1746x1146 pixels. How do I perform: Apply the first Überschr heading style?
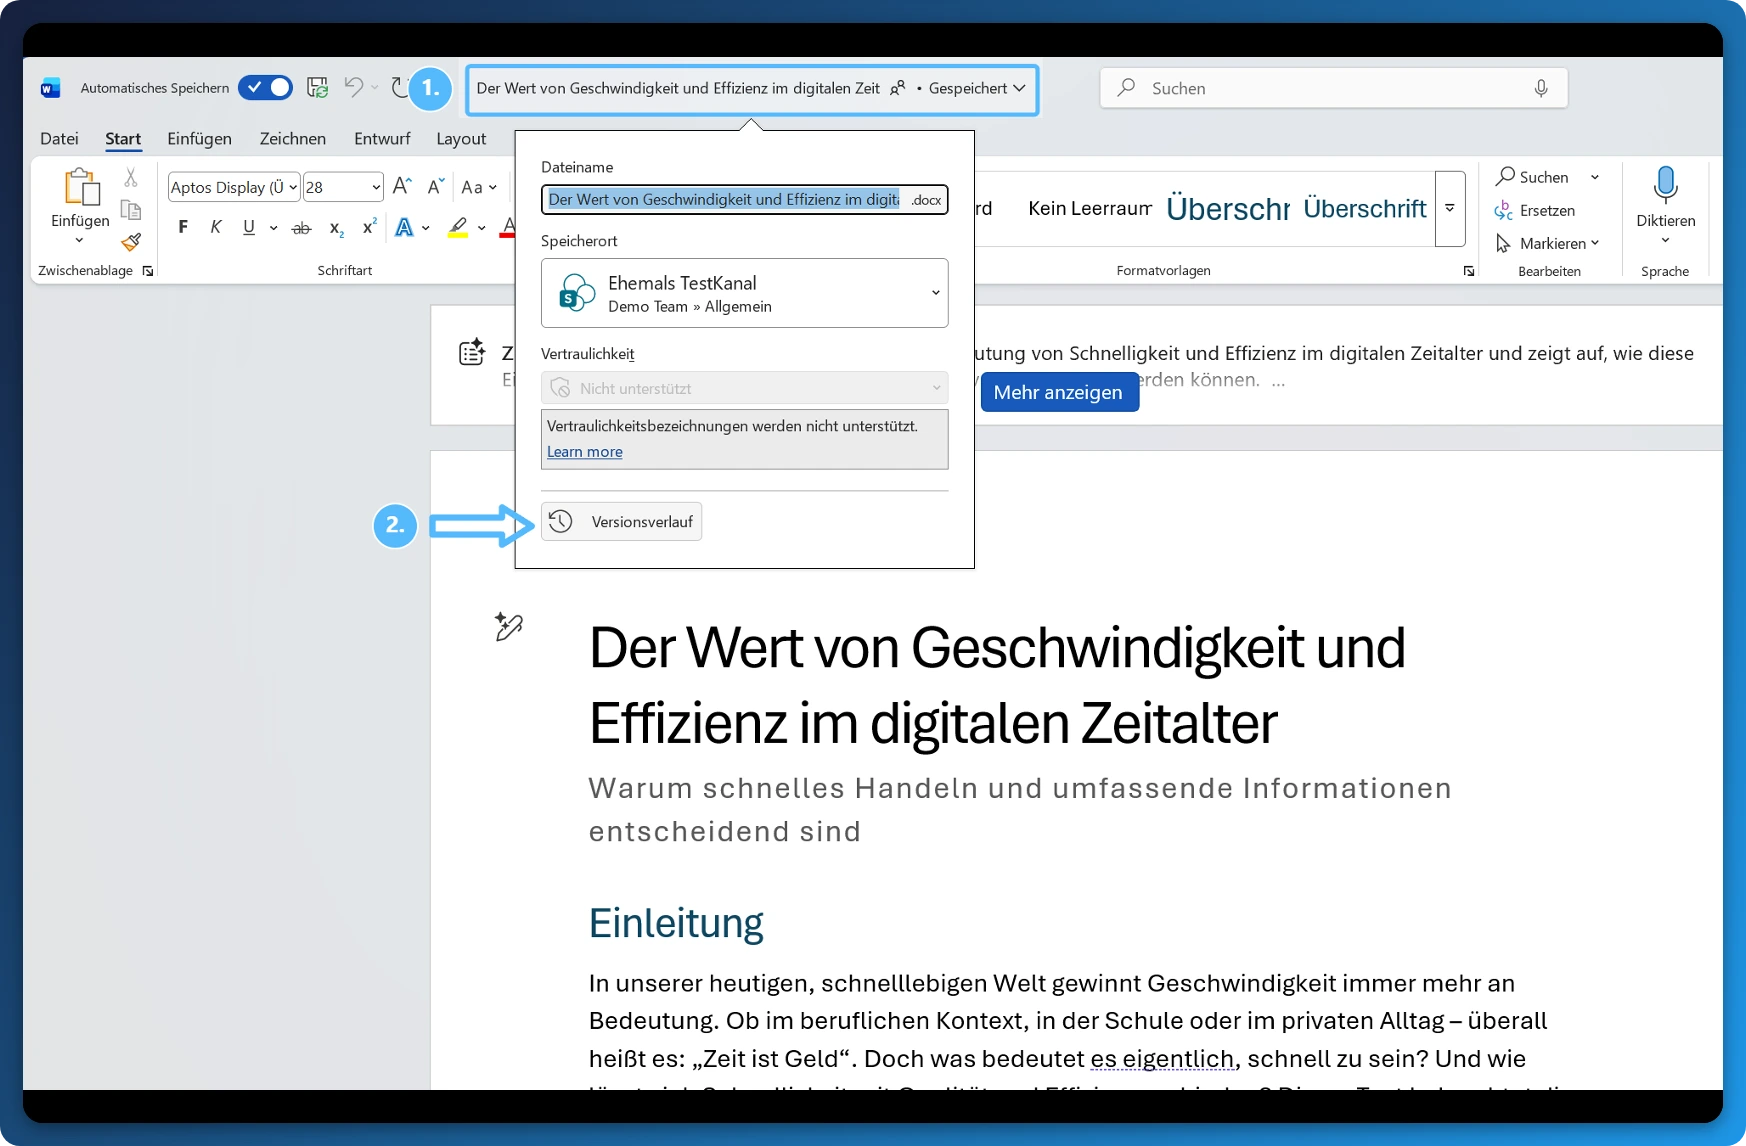coord(1228,208)
